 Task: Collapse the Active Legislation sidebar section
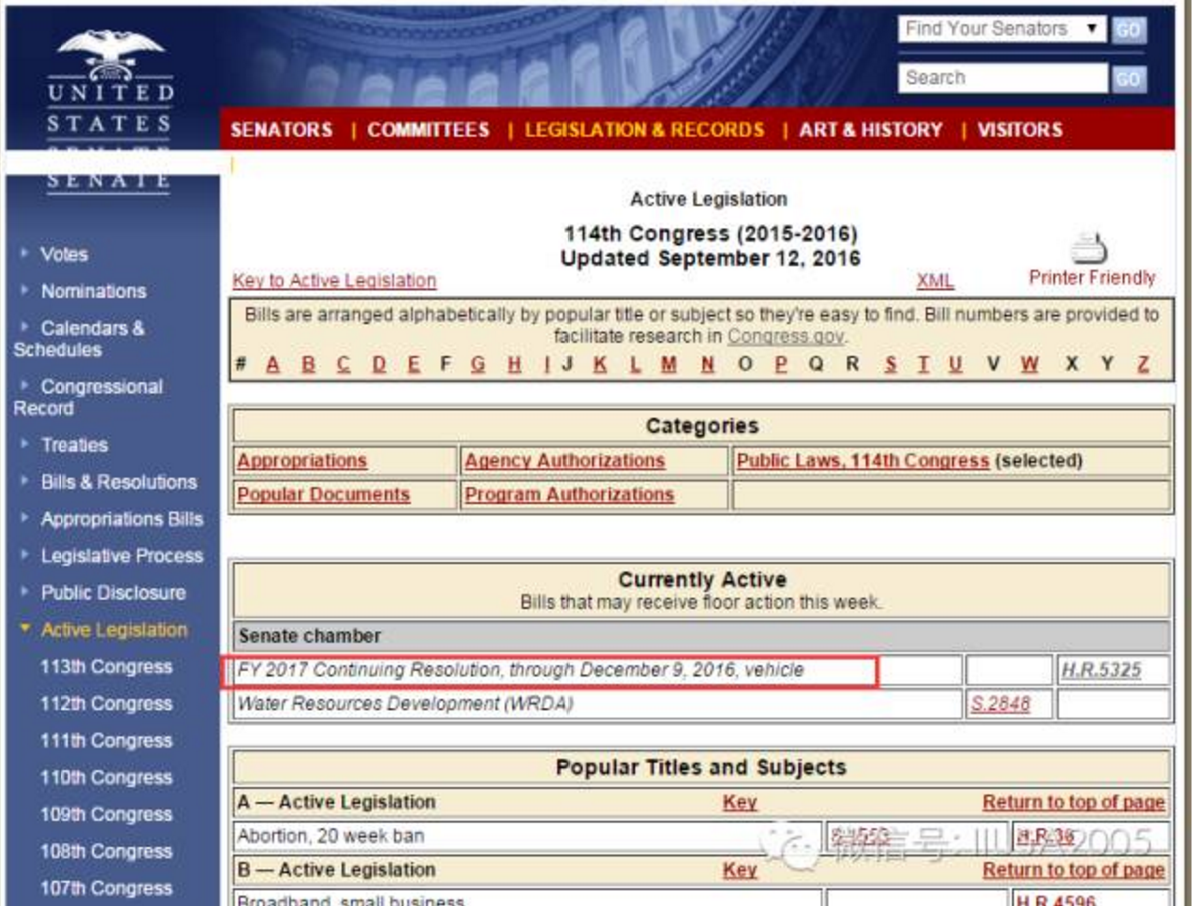click(x=114, y=630)
